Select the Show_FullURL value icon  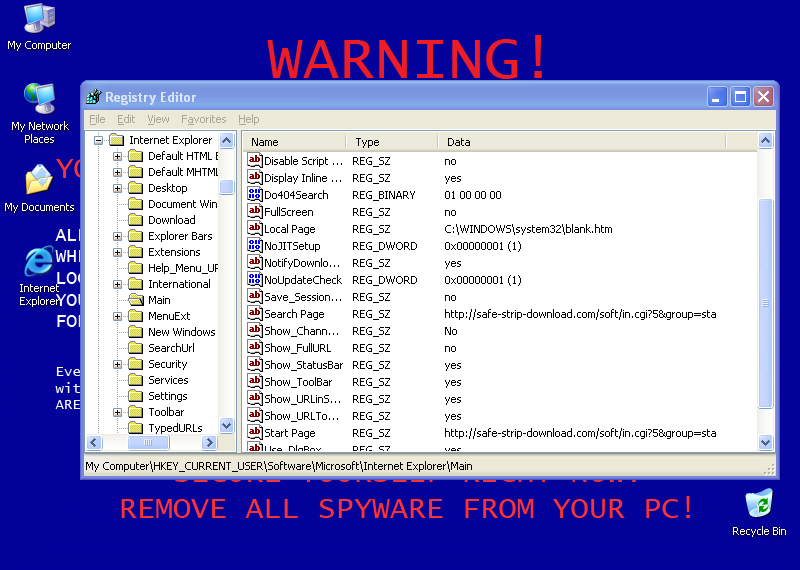[x=255, y=348]
